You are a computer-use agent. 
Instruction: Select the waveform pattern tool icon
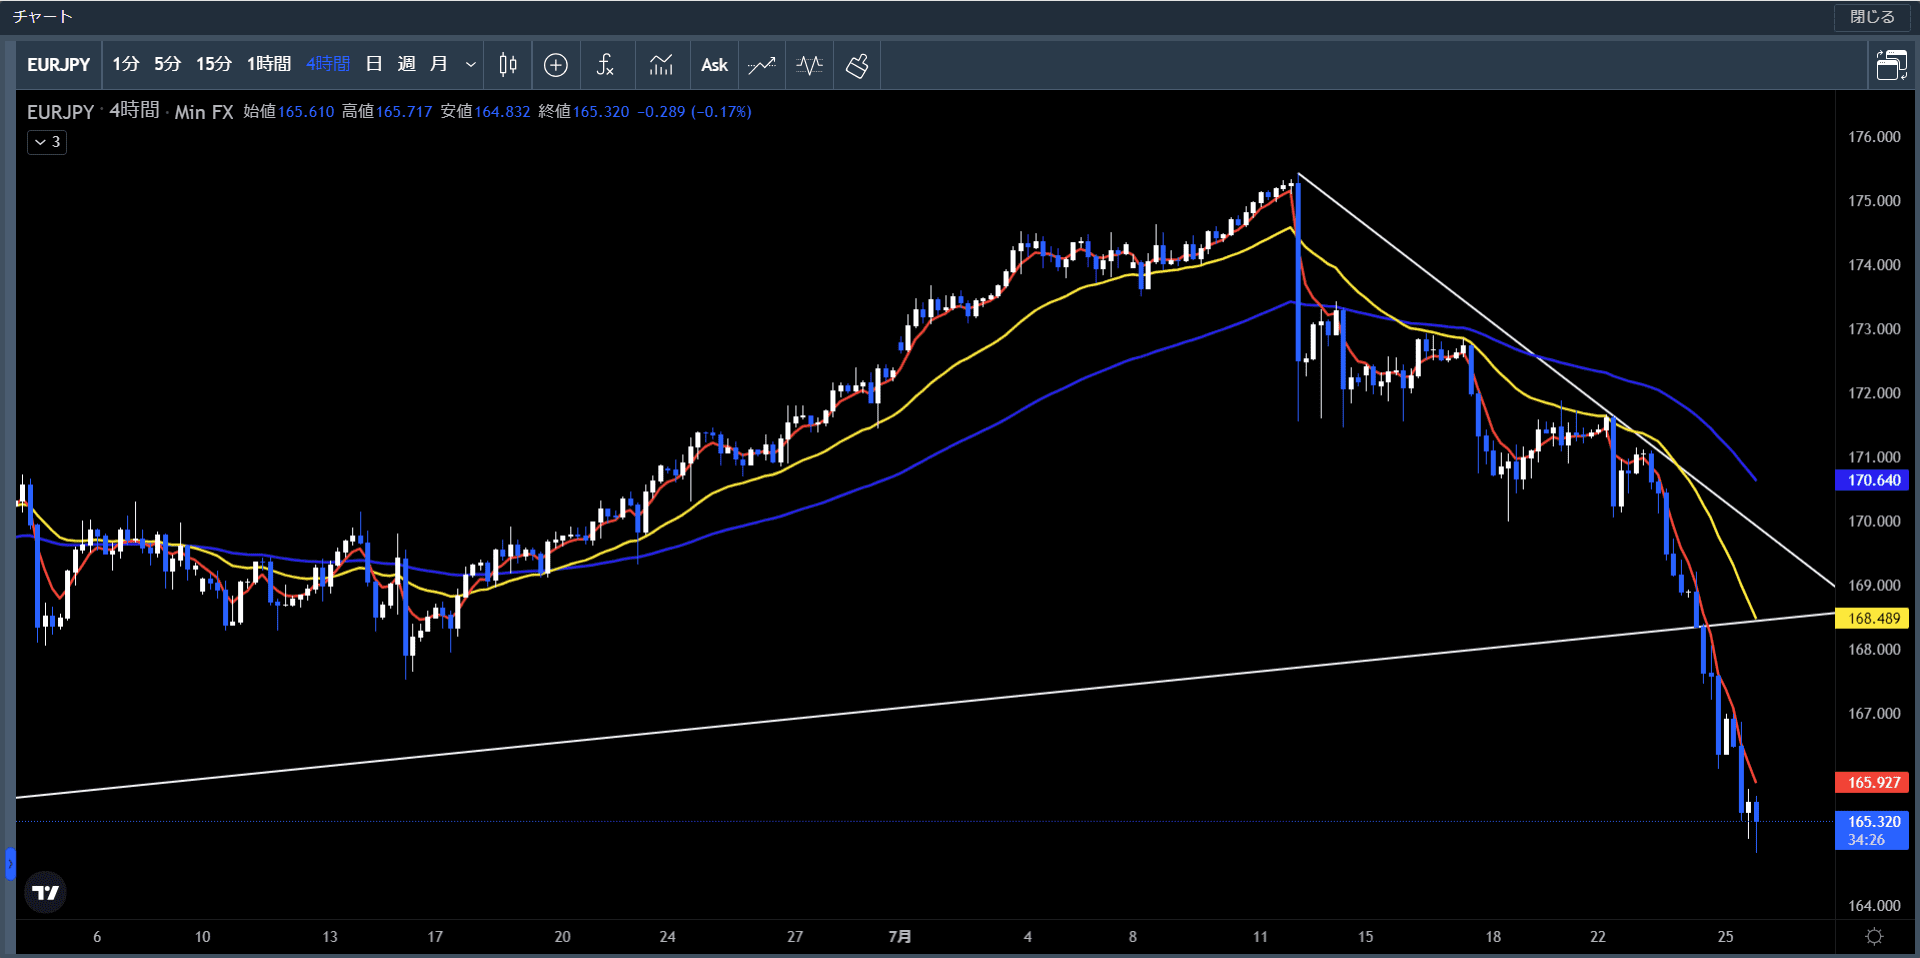[x=810, y=65]
